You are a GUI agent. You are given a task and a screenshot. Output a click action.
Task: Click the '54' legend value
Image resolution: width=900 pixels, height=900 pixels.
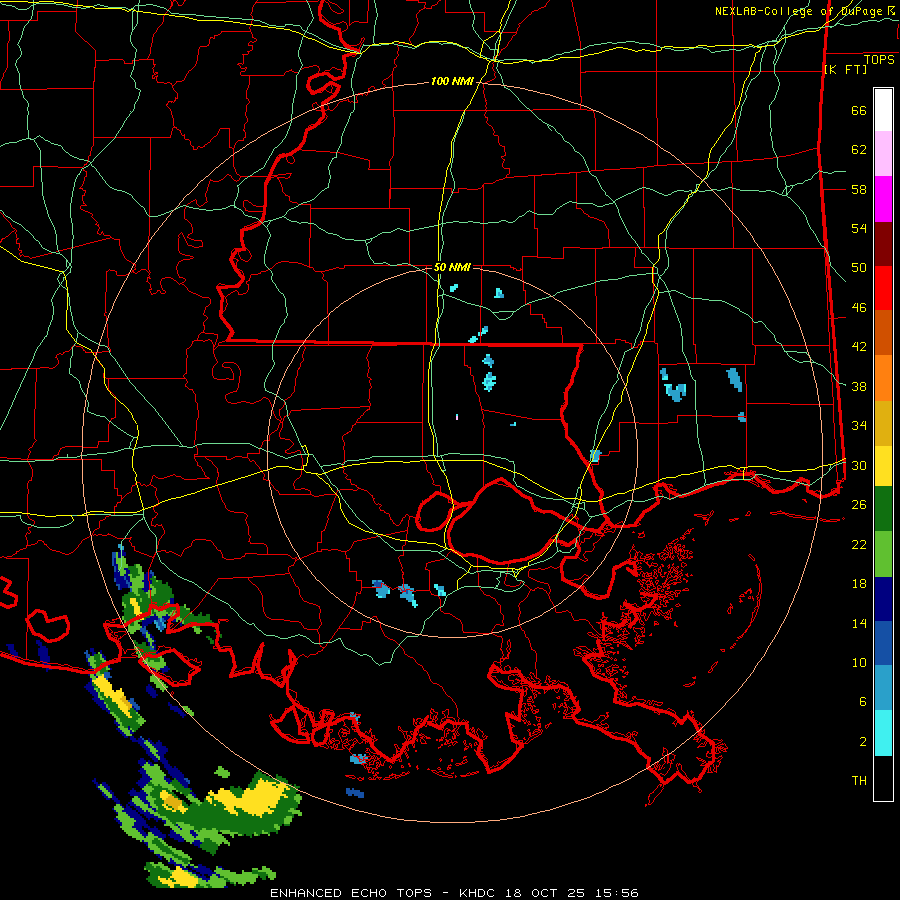click(859, 228)
